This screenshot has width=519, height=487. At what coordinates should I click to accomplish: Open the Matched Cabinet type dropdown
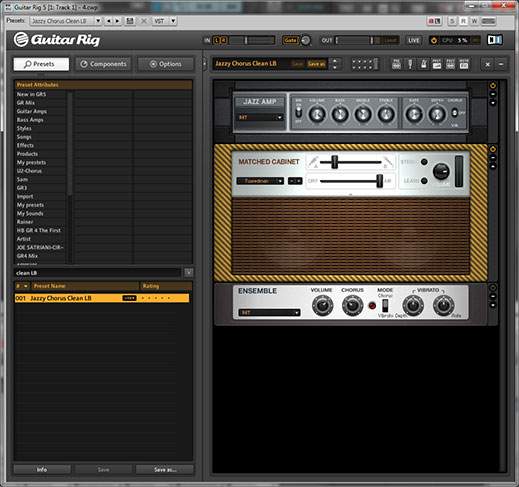(x=260, y=181)
